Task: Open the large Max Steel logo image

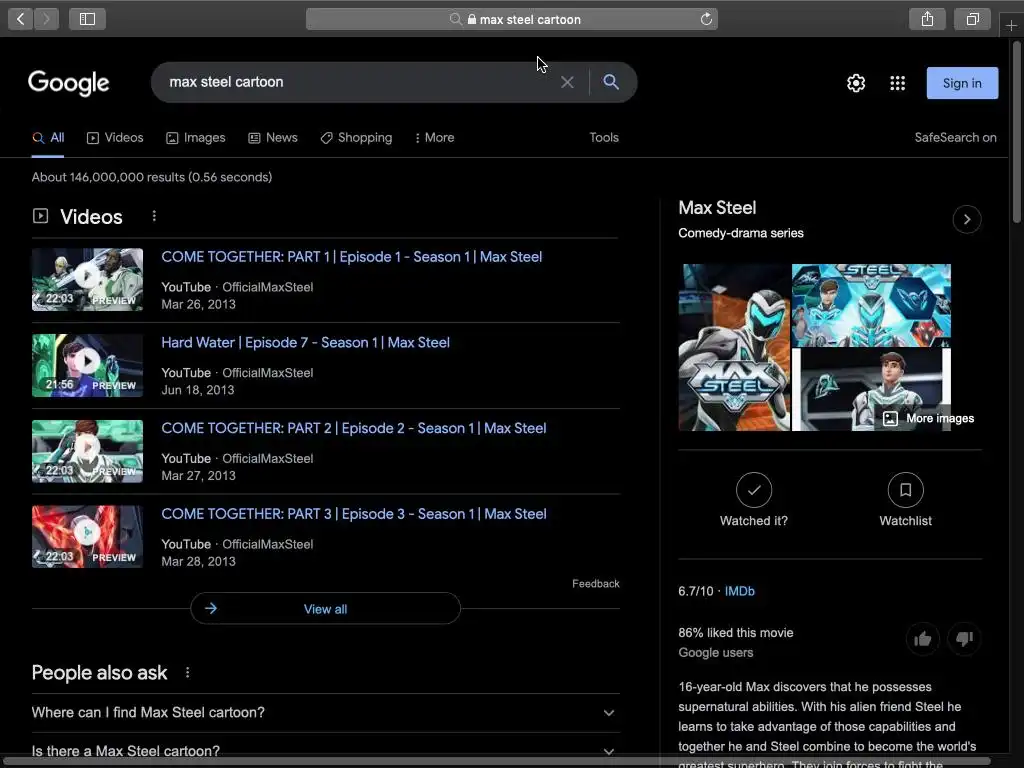Action: (x=734, y=347)
